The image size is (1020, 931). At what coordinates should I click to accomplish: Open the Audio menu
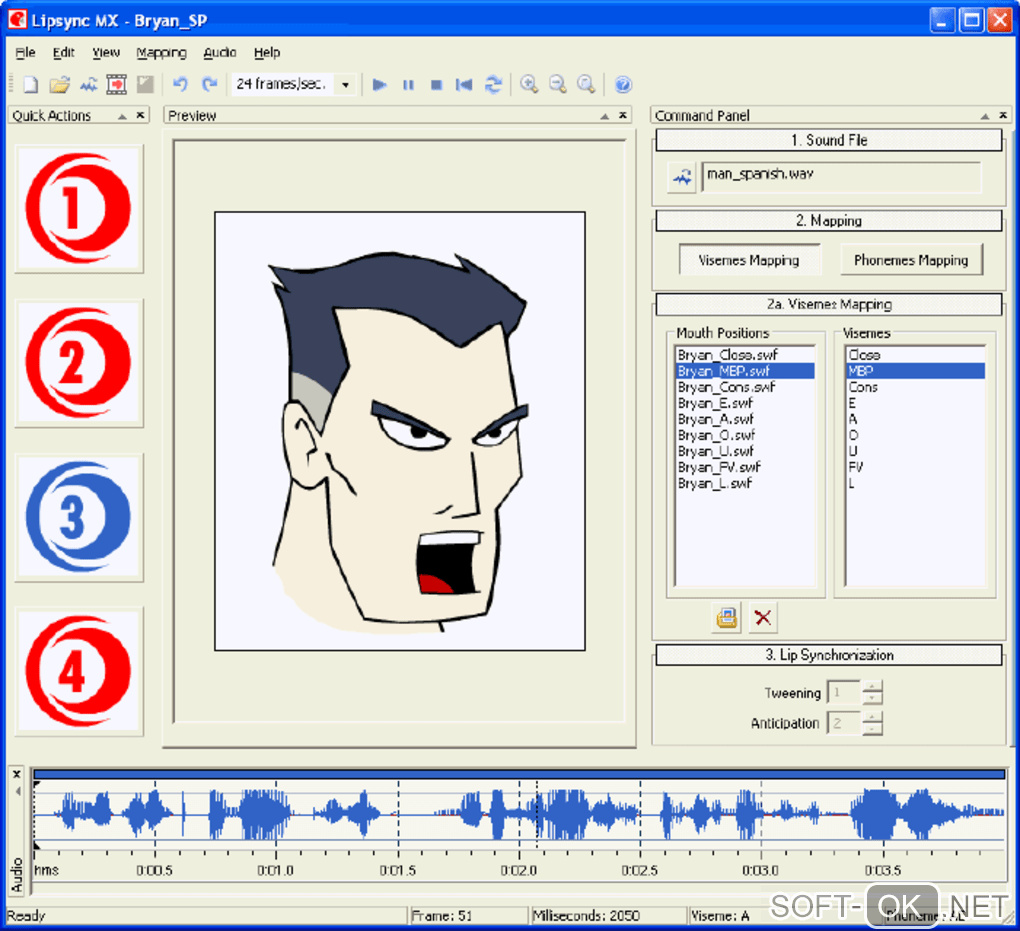click(220, 52)
